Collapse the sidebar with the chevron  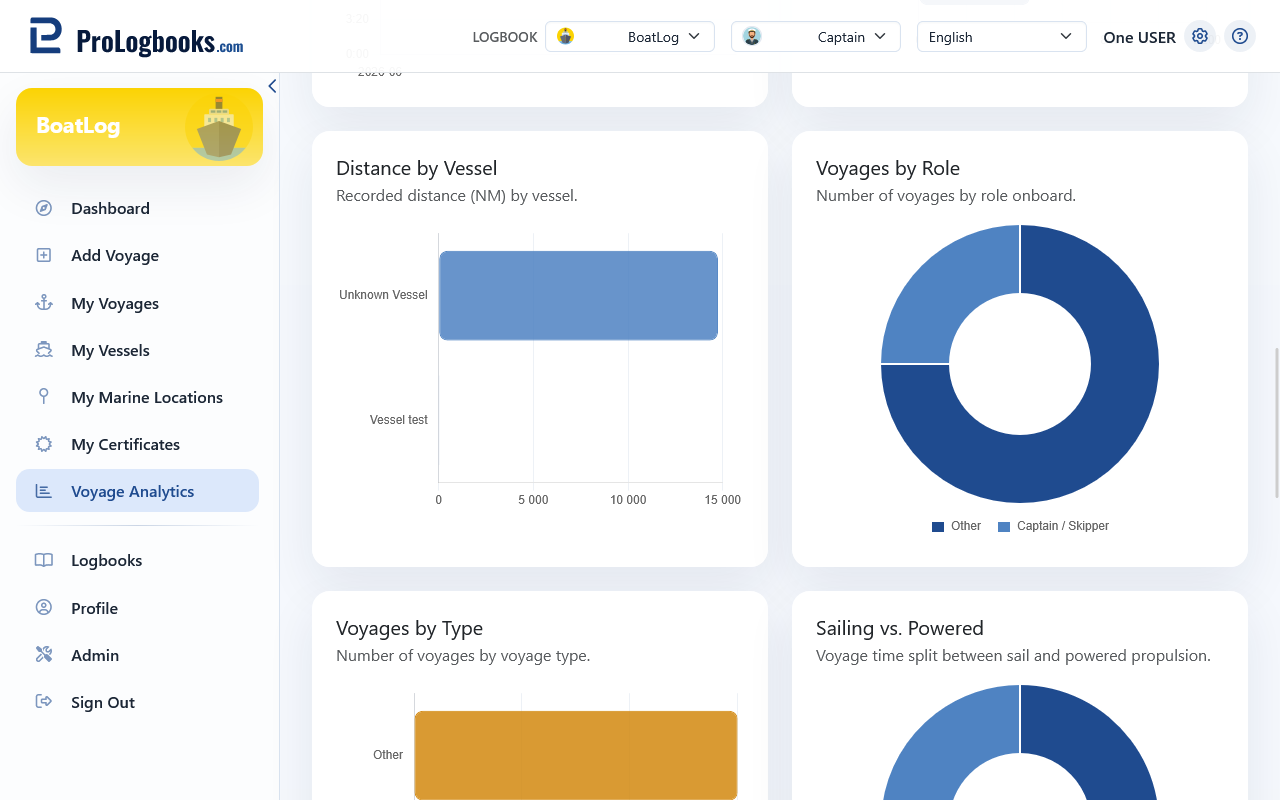[272, 86]
